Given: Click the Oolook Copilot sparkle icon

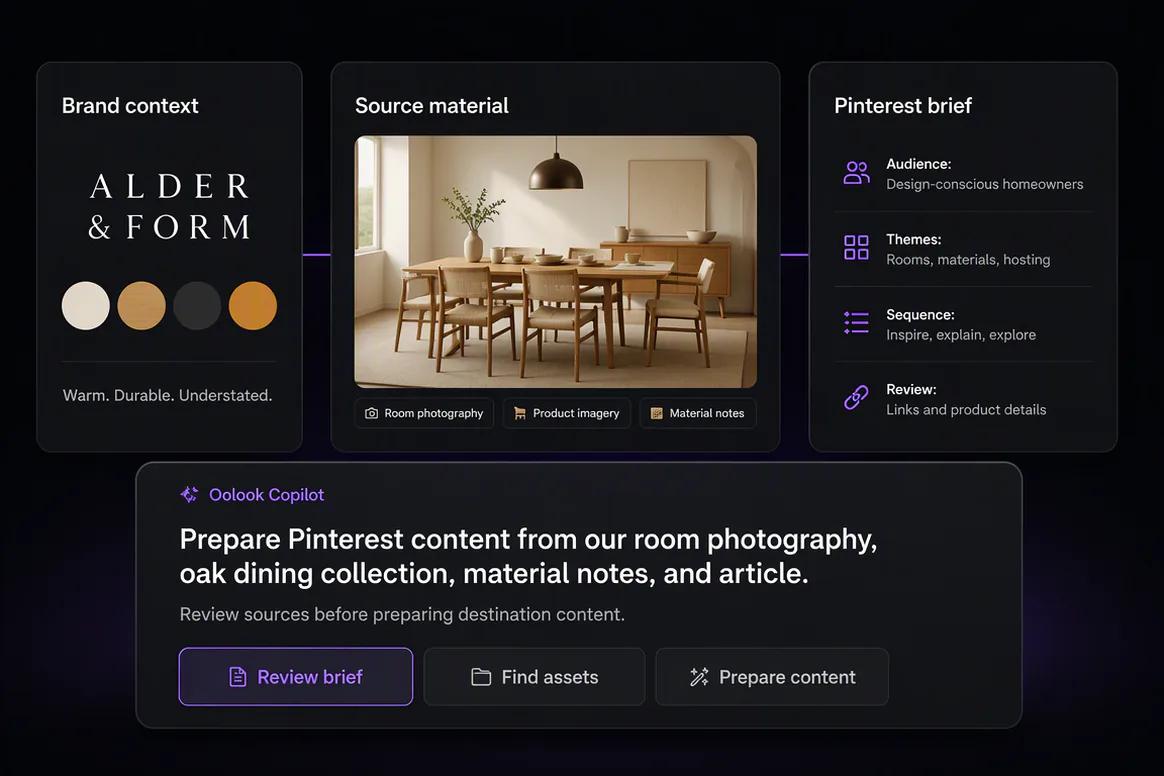Looking at the screenshot, I should click(x=189, y=495).
